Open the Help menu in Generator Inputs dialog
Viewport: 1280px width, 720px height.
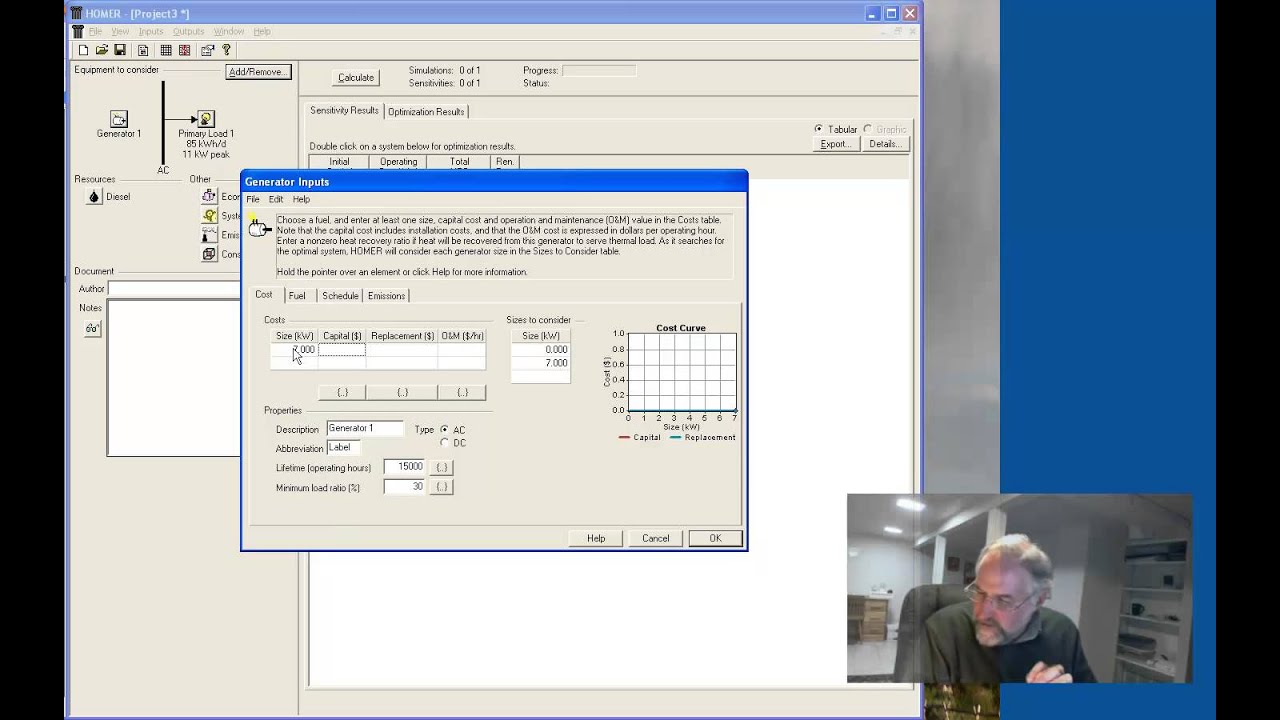[x=301, y=199]
